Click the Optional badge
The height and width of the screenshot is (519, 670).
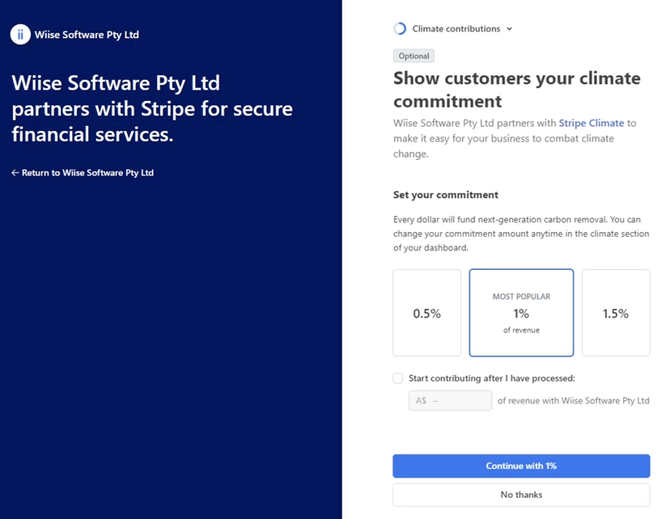(414, 56)
